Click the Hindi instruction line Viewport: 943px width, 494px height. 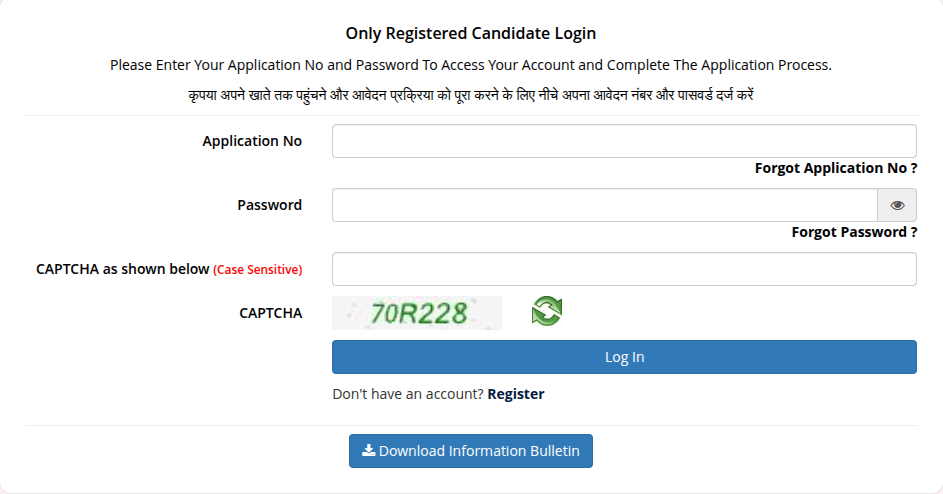tap(471, 93)
